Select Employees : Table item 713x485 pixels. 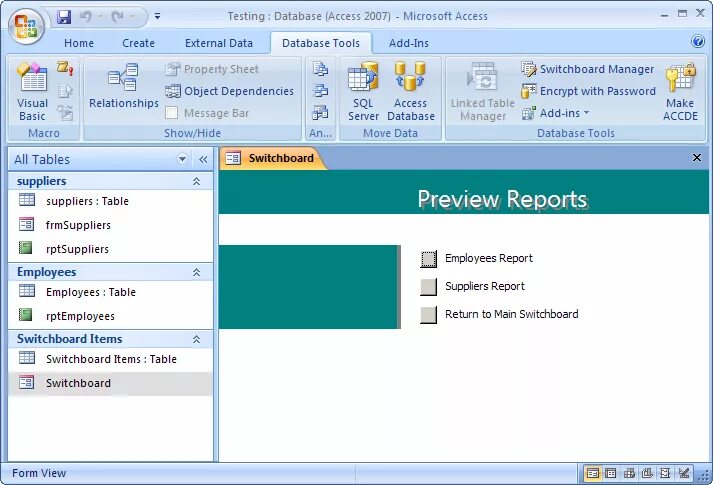(x=110, y=292)
